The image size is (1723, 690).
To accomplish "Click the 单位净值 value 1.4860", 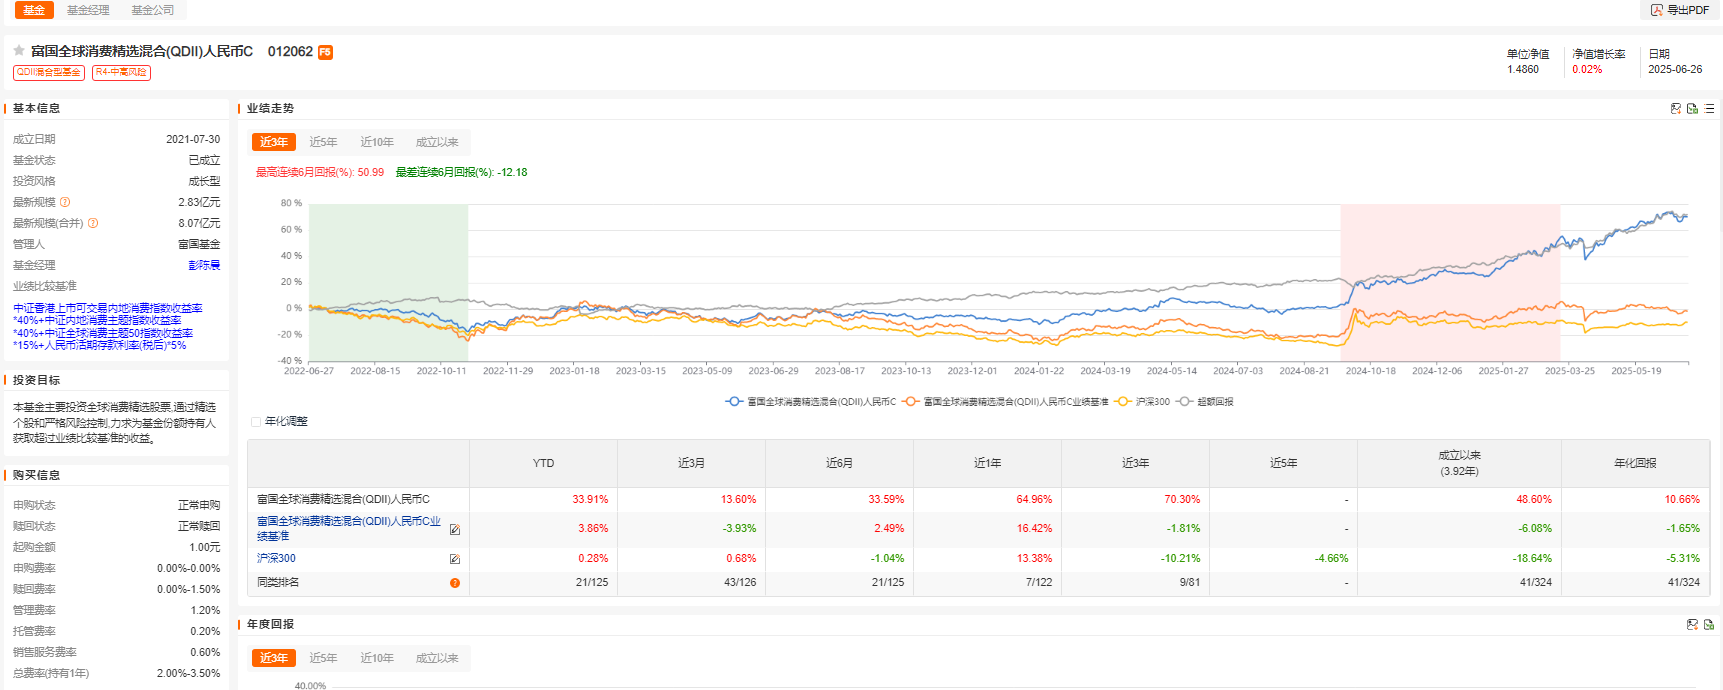I will (x=1523, y=70).
